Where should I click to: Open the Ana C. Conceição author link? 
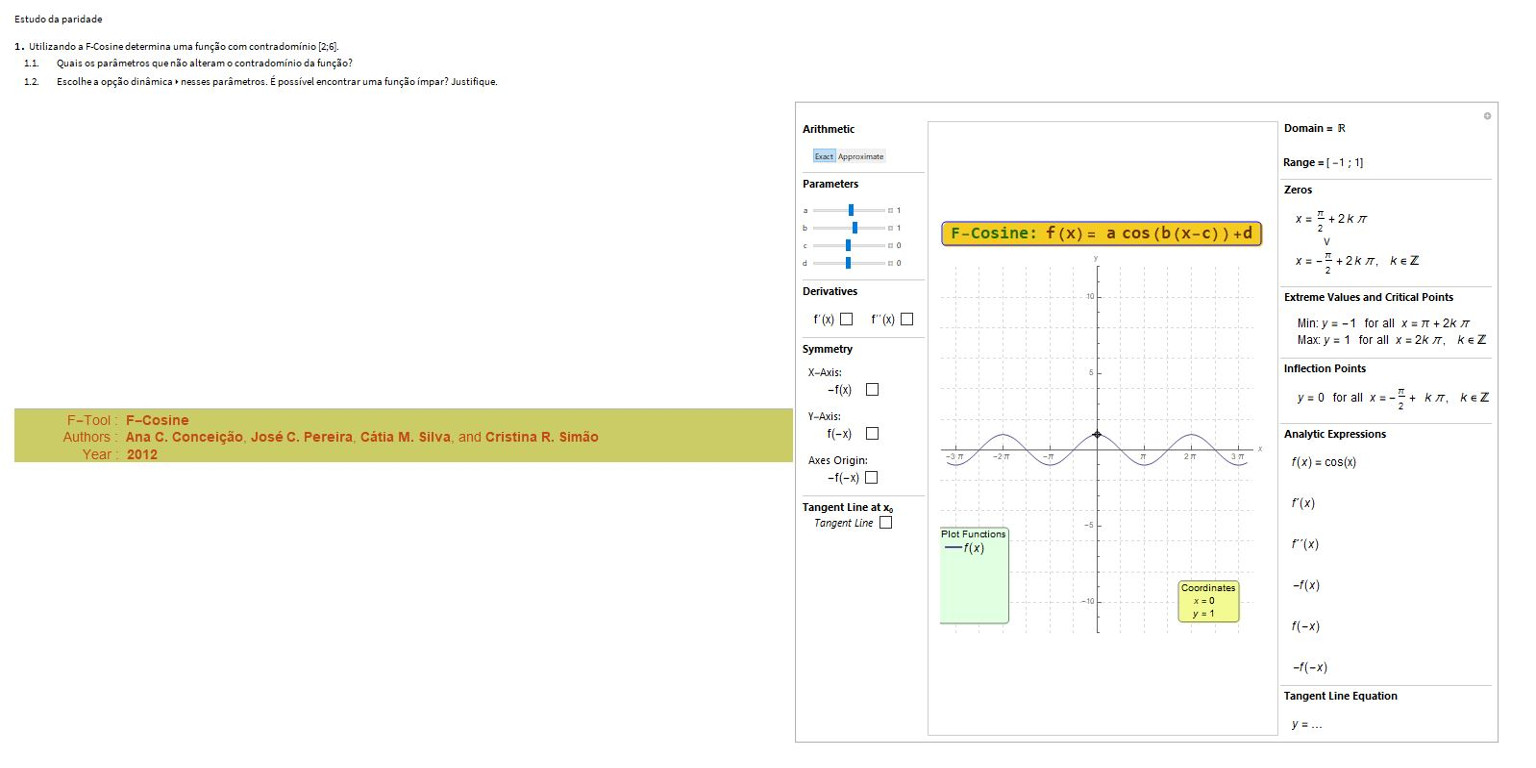[x=184, y=437]
